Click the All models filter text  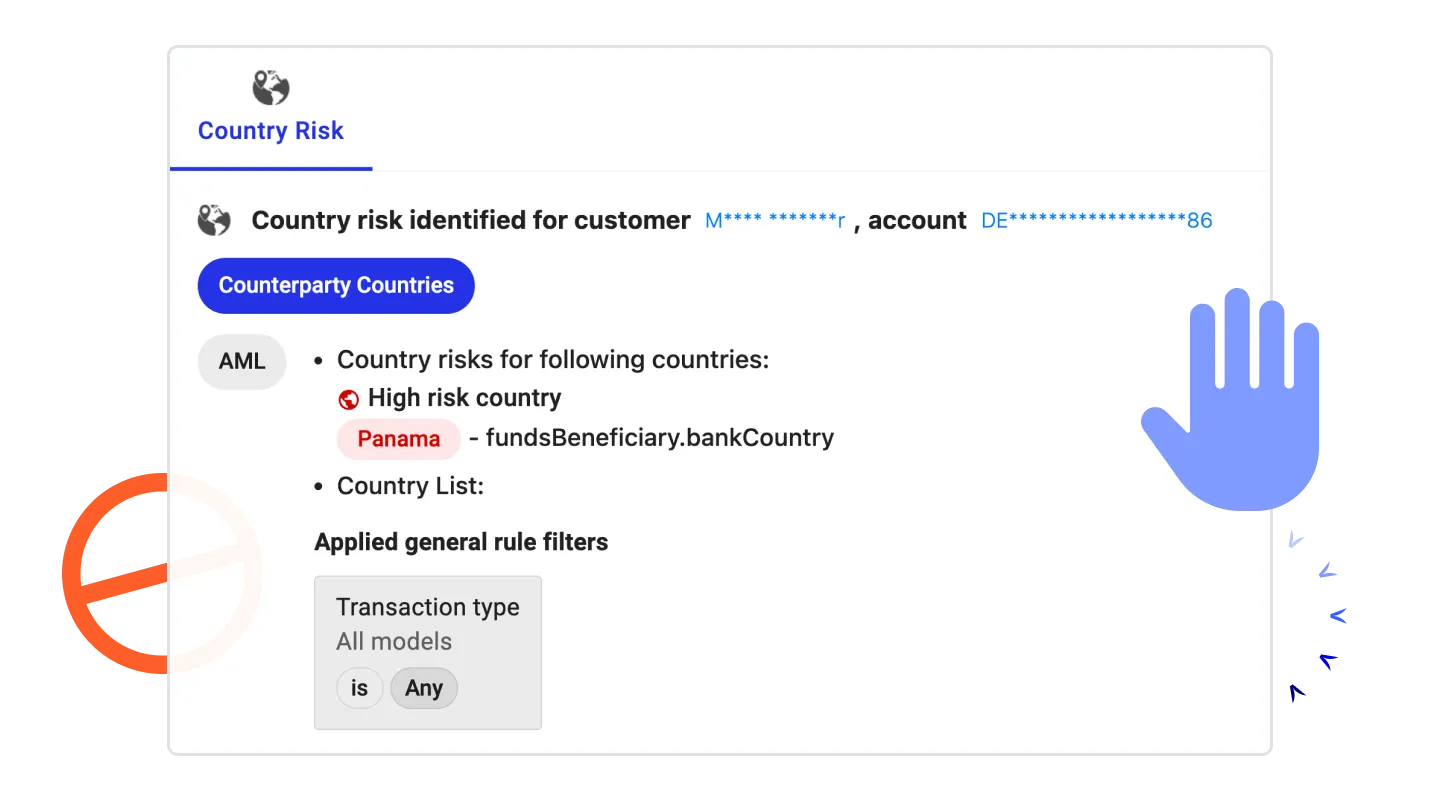tap(394, 642)
